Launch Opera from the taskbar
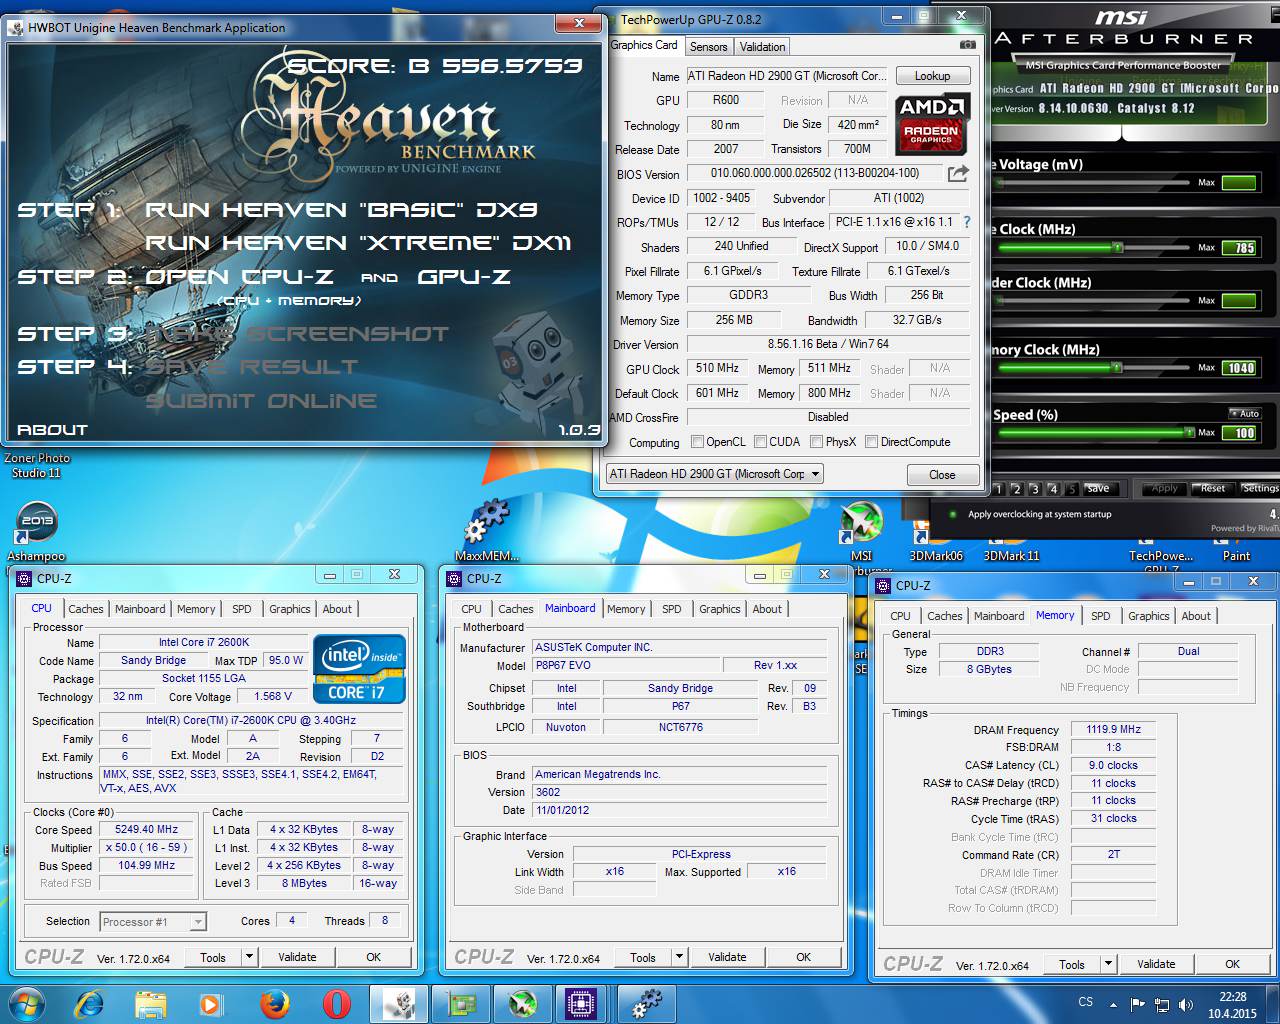 coord(336,1003)
